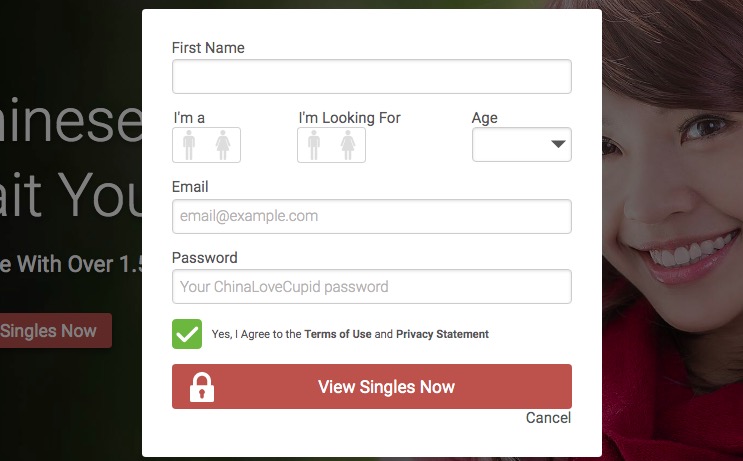This screenshot has width=743, height=461.
Task: Click the background Singles Now button
Action: 52,331
